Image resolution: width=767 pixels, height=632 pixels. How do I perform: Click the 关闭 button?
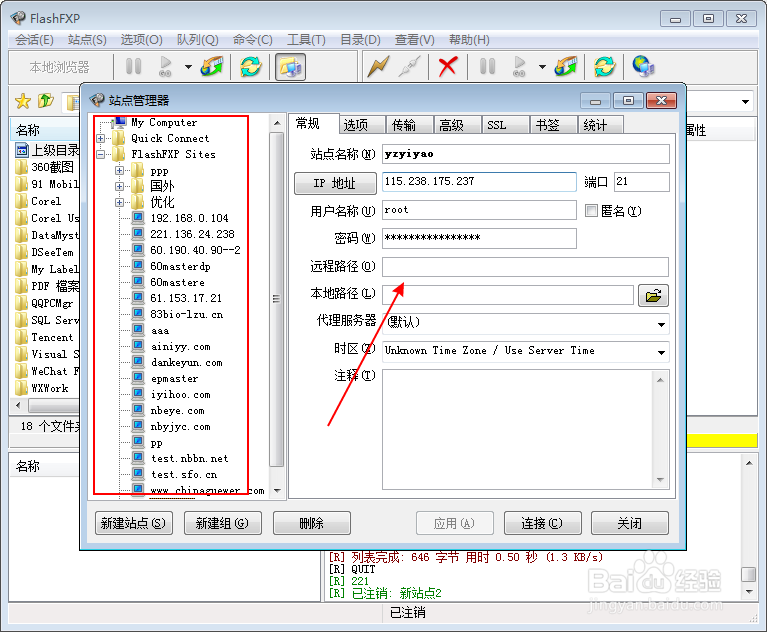pos(630,523)
